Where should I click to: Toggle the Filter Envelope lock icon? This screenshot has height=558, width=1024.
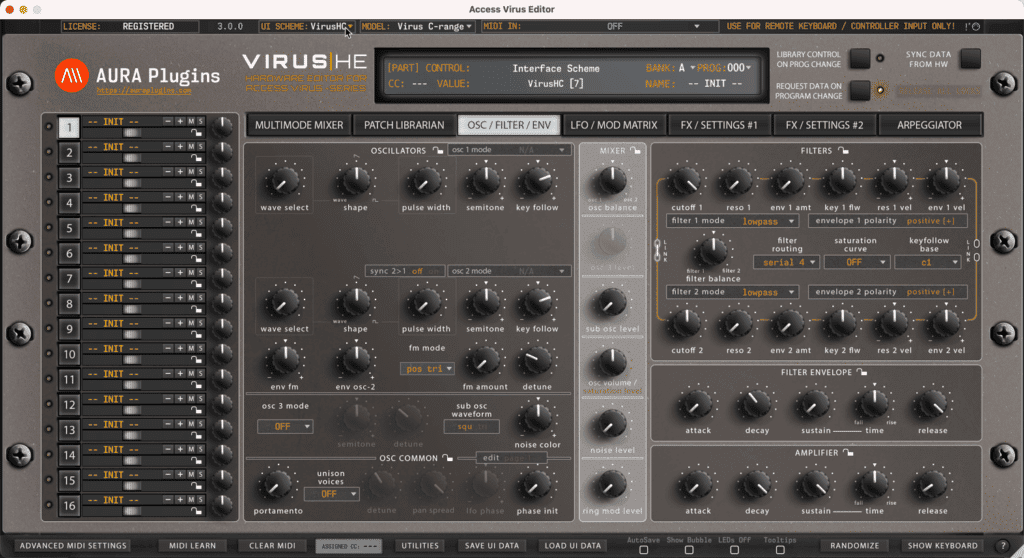862,372
